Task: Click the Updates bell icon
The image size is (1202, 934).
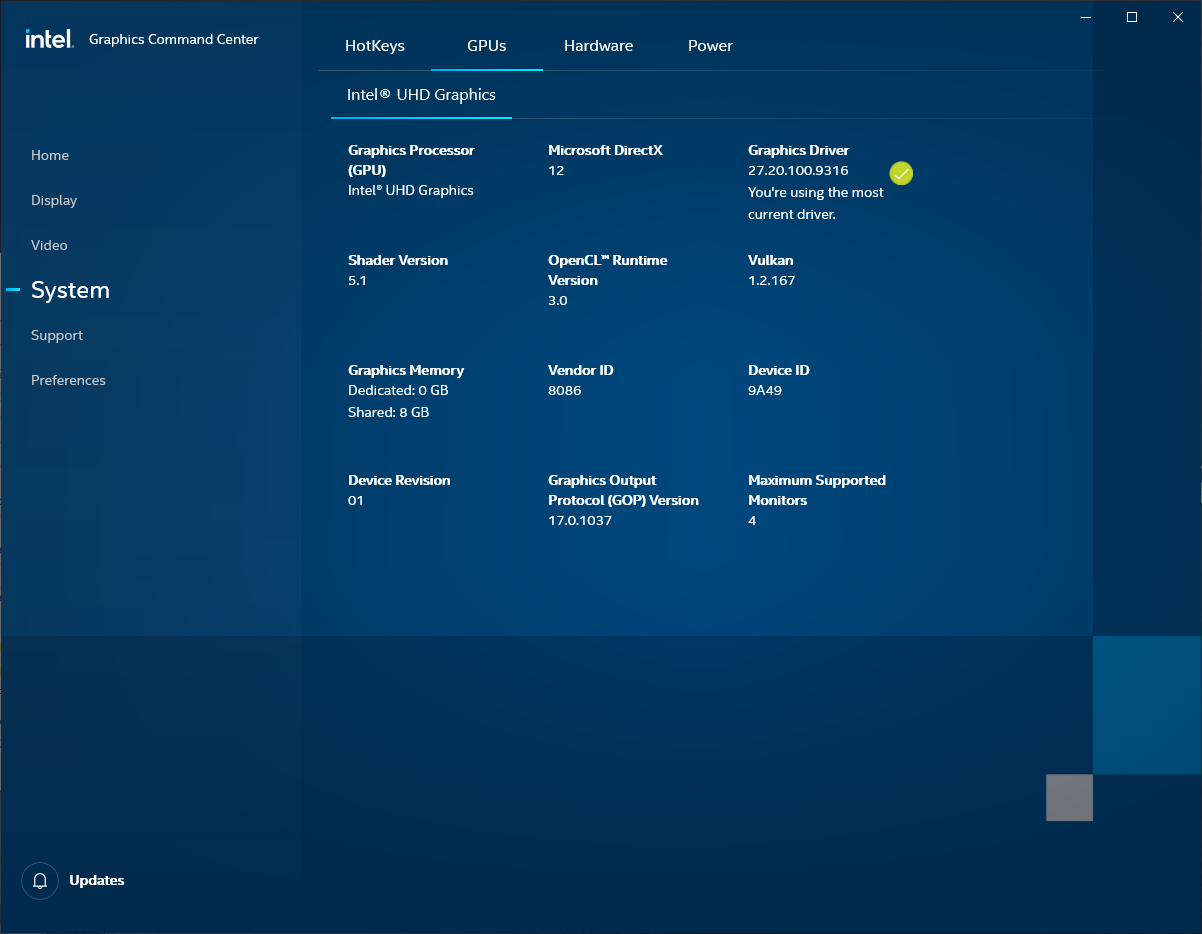Action: pos(40,881)
